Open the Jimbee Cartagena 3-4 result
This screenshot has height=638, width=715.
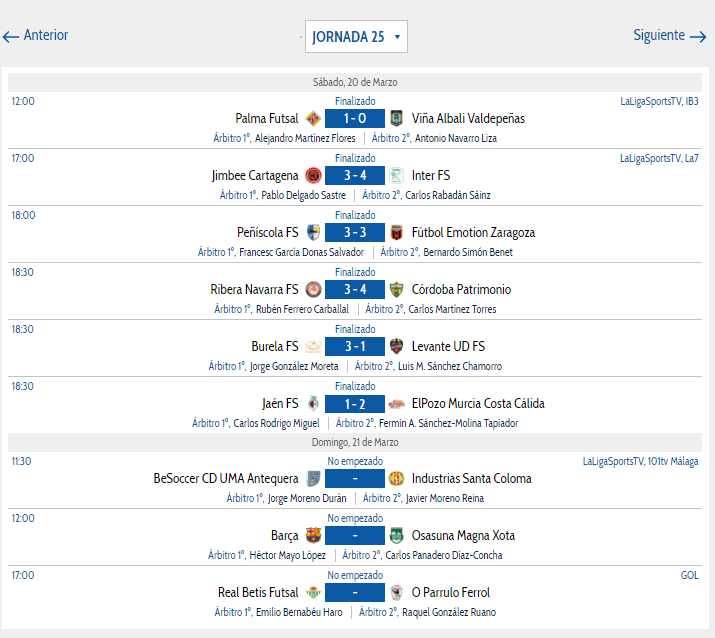pos(355,176)
